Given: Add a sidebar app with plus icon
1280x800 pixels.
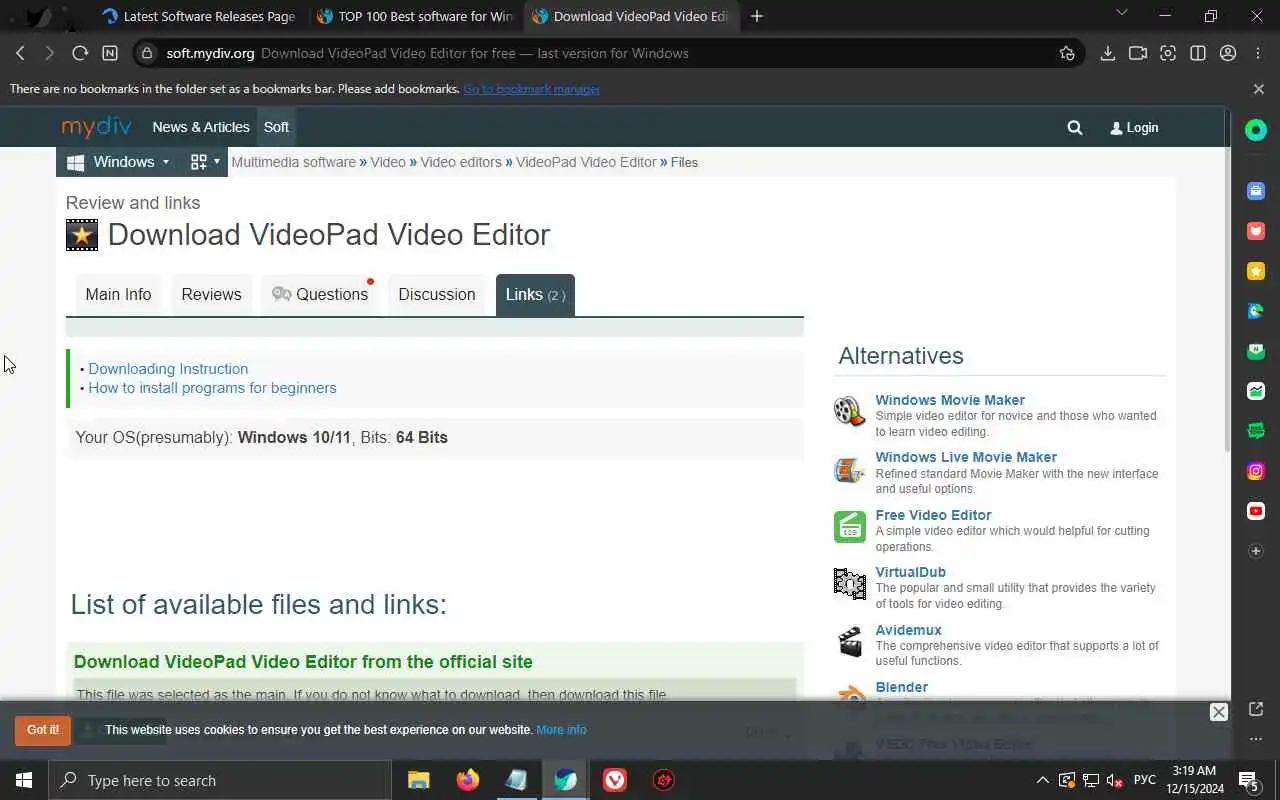Looking at the screenshot, I should pyautogui.click(x=1256, y=551).
